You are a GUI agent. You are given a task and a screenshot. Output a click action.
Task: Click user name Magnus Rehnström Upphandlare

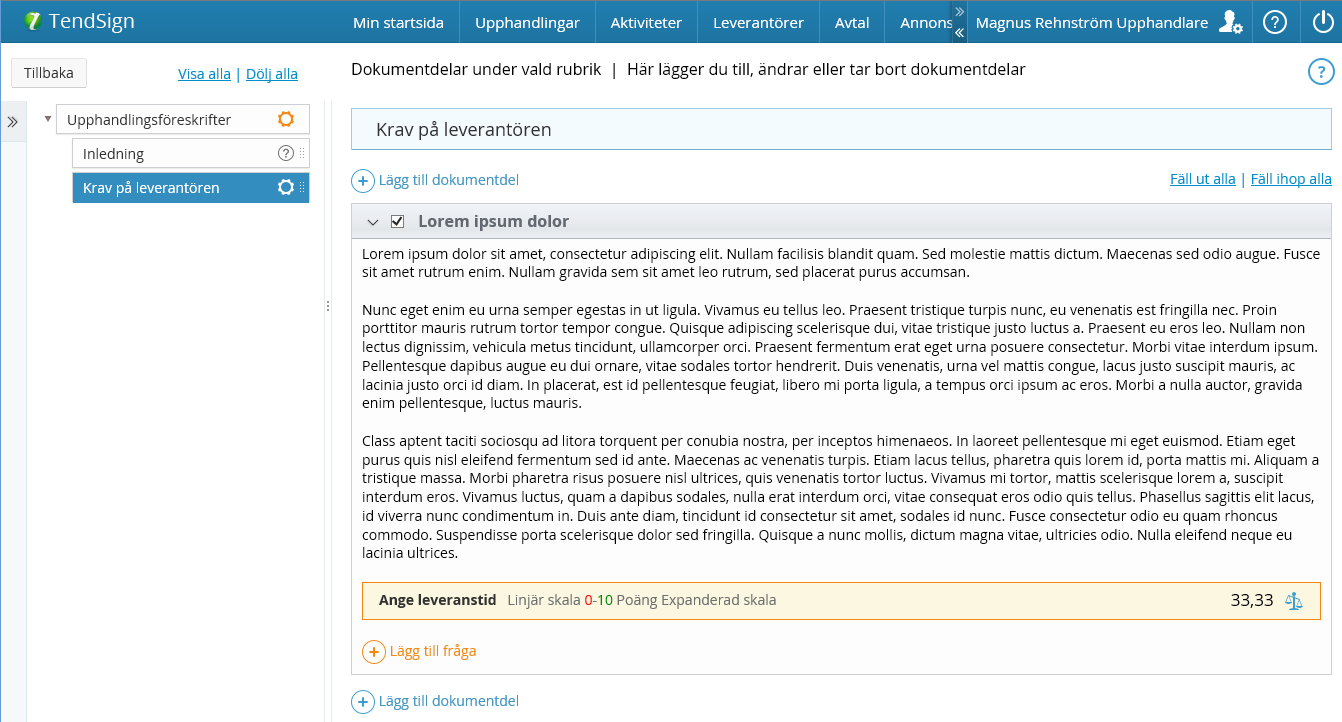coord(1091,22)
